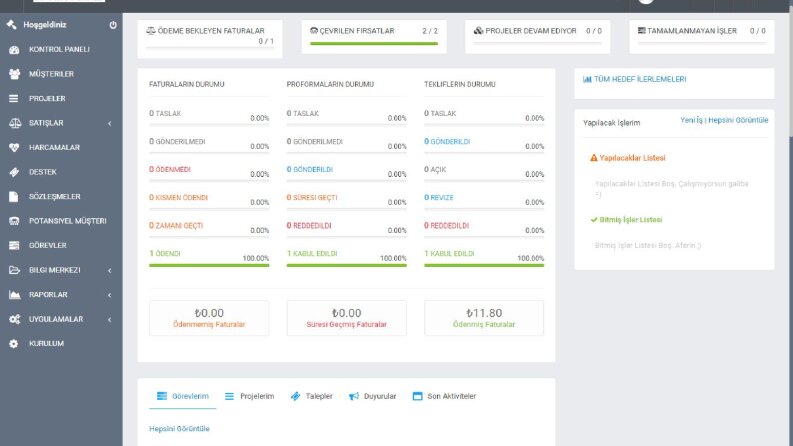
Task: Click the Raporlar chart icon
Action: point(14,294)
